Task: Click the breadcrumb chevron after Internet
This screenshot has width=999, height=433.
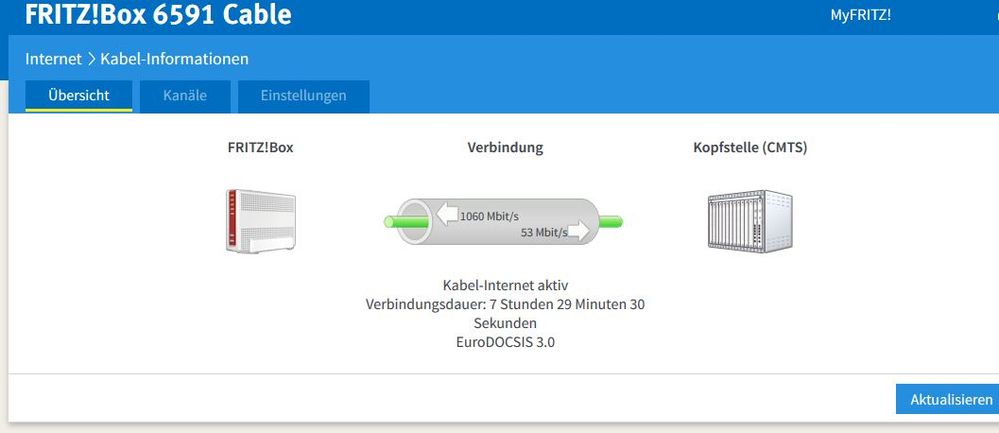Action: pos(91,60)
